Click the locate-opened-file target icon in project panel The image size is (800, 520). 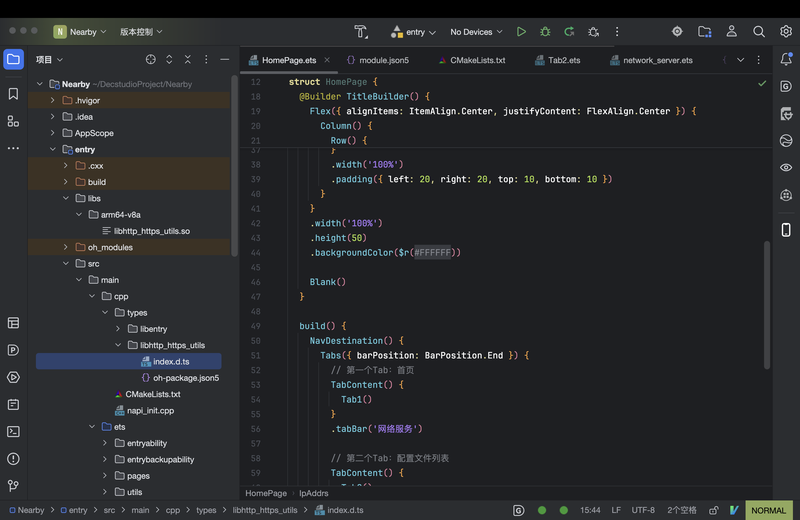151,60
